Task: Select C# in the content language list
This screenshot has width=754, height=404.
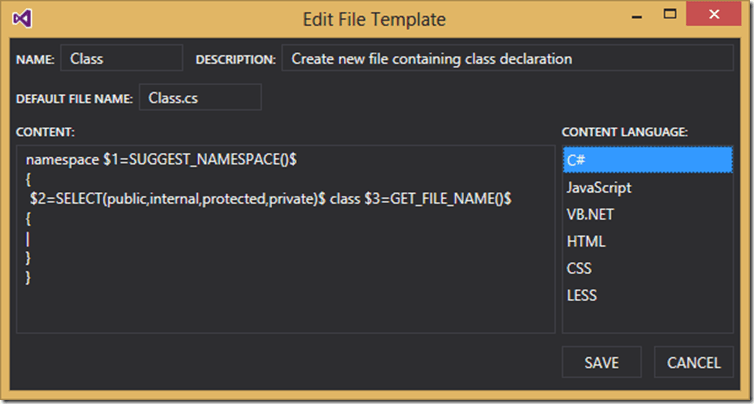Action: click(x=647, y=160)
